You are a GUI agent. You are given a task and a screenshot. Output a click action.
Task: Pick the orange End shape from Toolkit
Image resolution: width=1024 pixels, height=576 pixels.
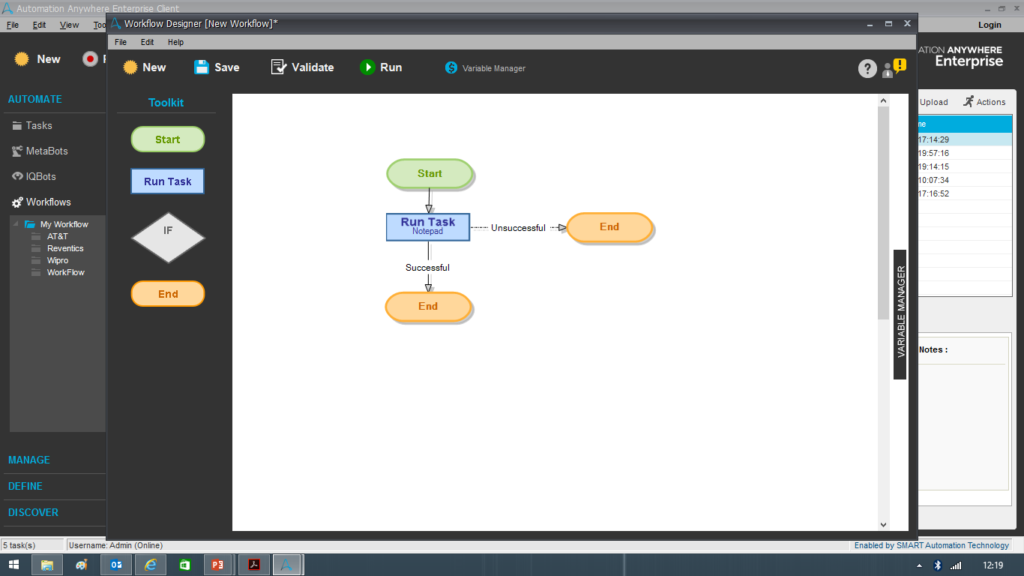[x=168, y=294]
